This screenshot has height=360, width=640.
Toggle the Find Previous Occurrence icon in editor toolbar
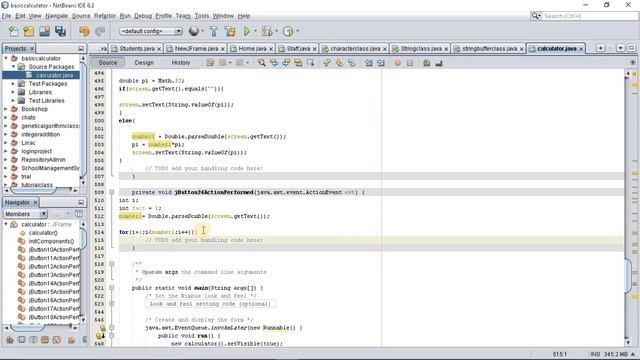coord(274,63)
